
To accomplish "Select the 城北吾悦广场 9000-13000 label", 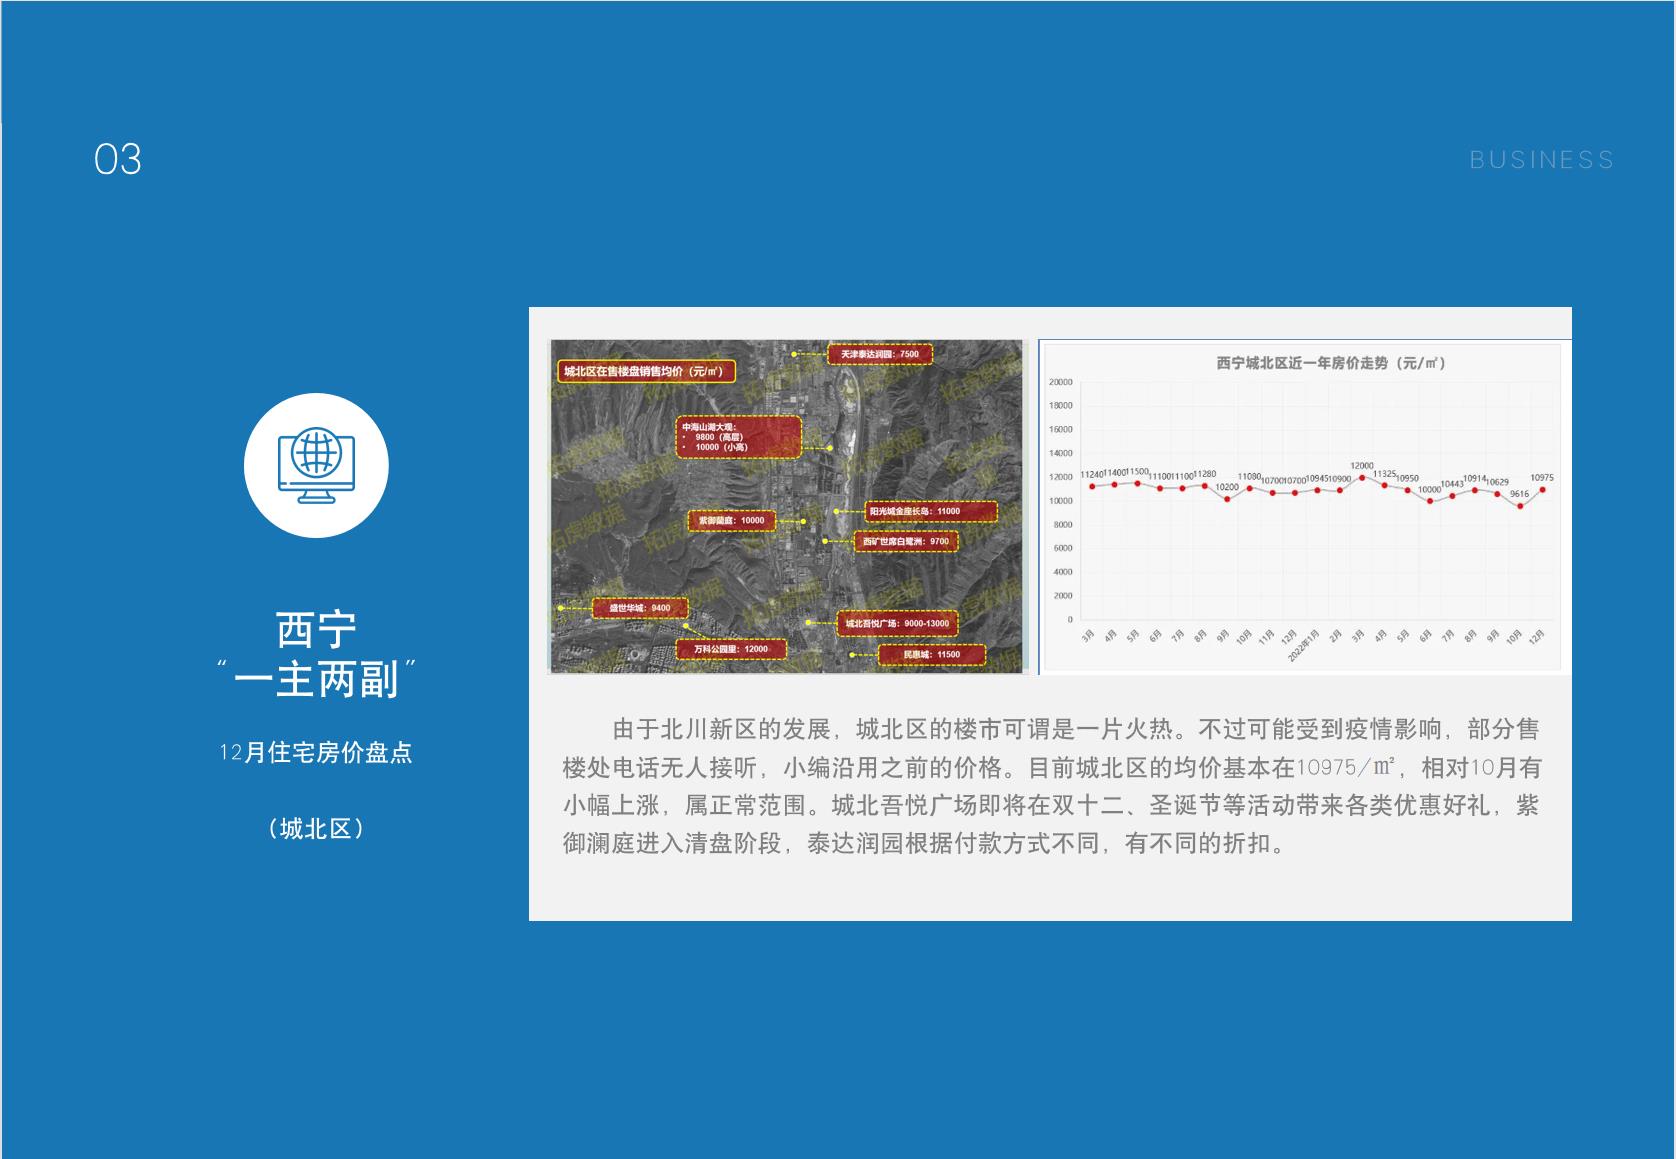I will (897, 623).
